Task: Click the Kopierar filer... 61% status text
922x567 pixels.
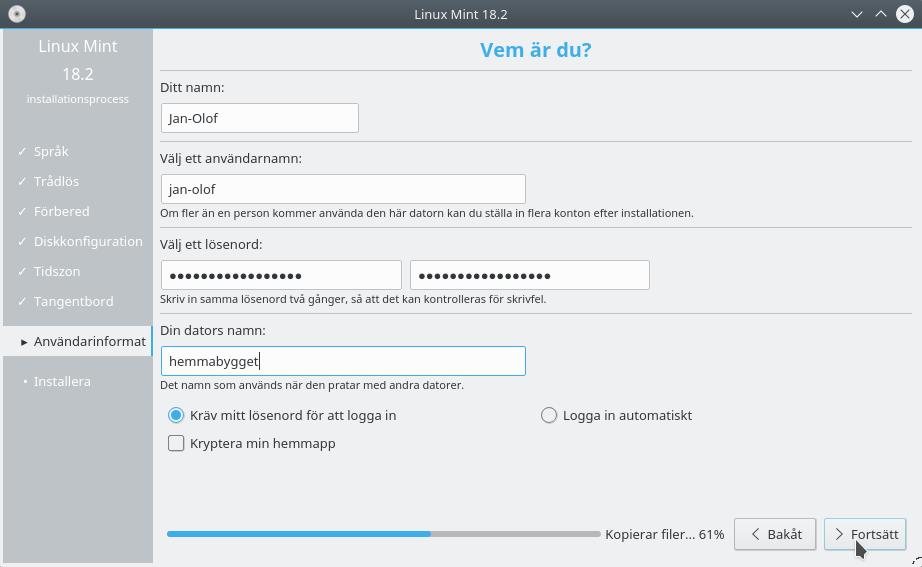Action: pos(664,534)
